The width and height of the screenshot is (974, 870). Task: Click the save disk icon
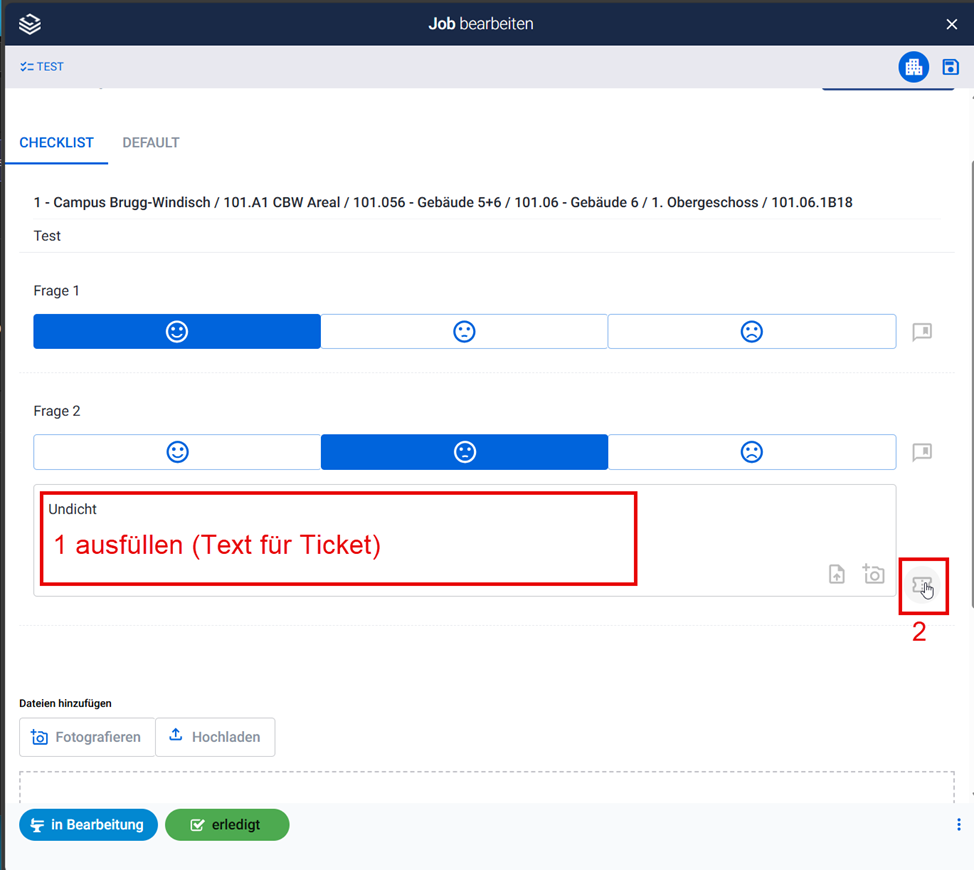950,67
